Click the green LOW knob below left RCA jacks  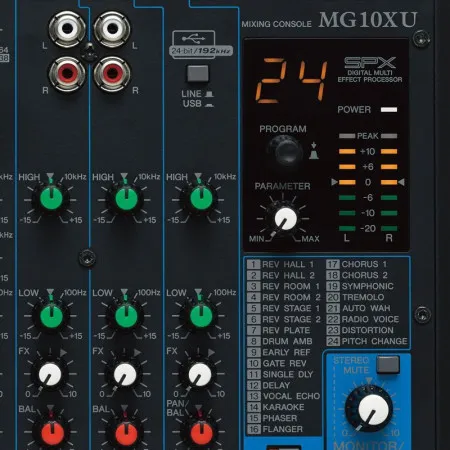[51, 315]
